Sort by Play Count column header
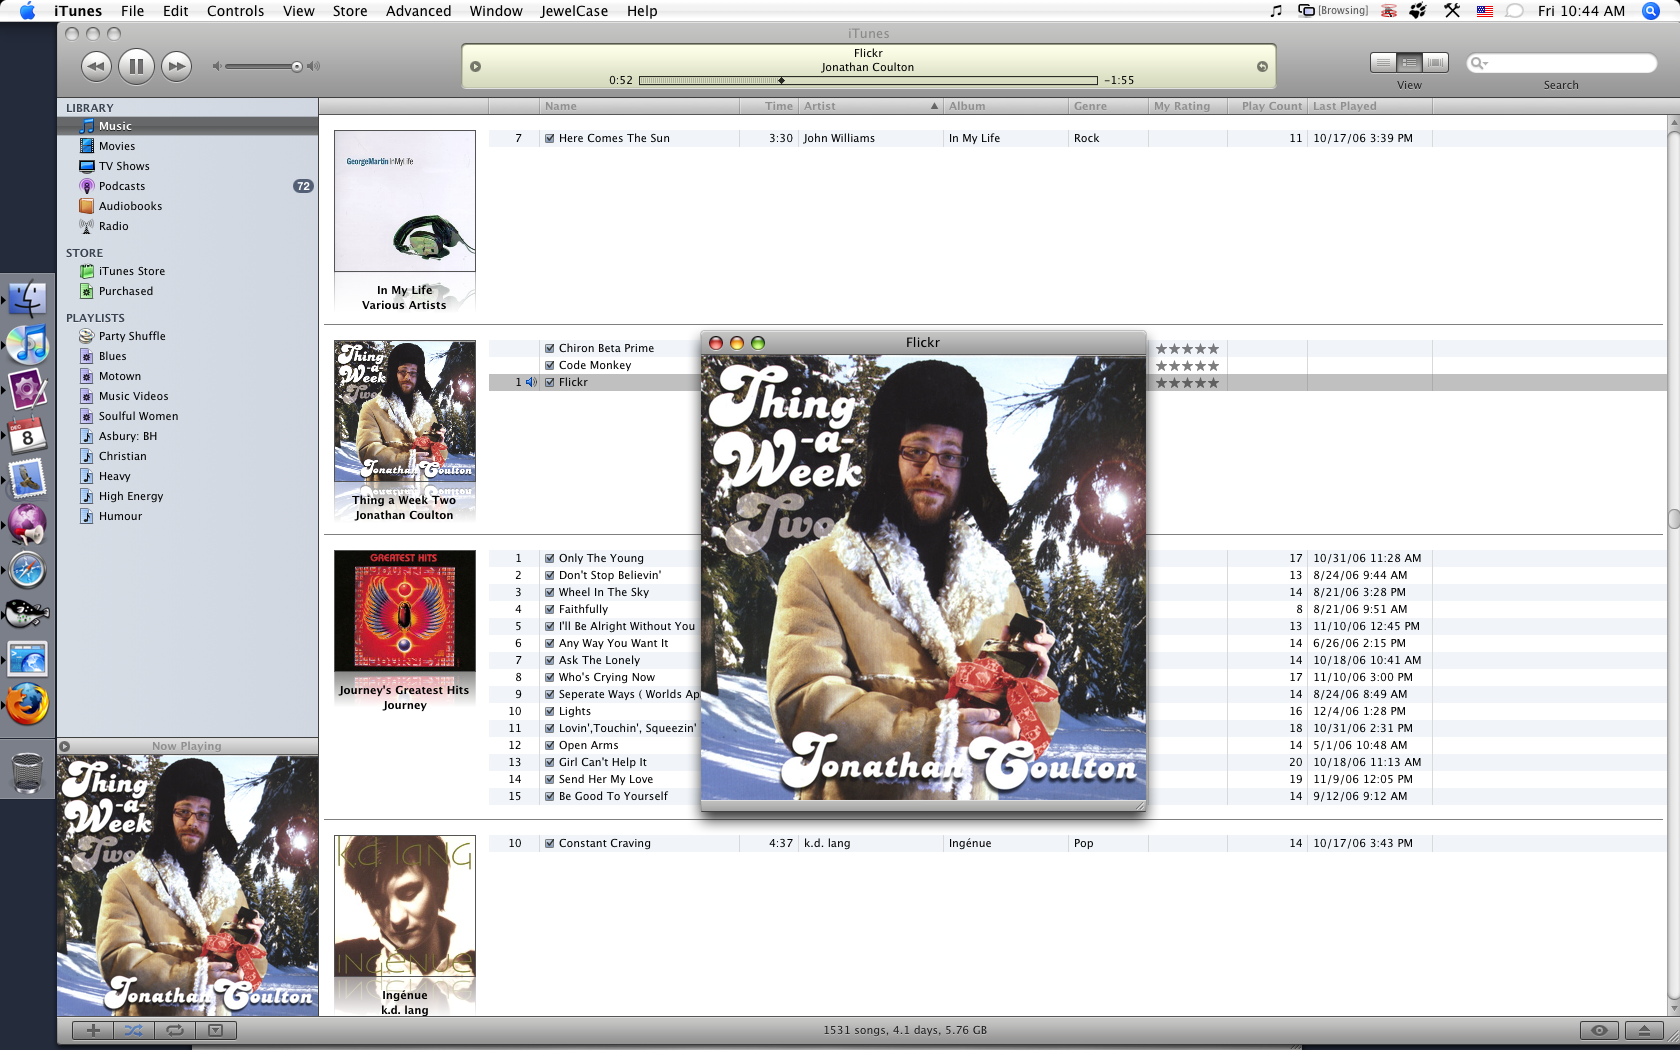 pyautogui.click(x=1267, y=106)
